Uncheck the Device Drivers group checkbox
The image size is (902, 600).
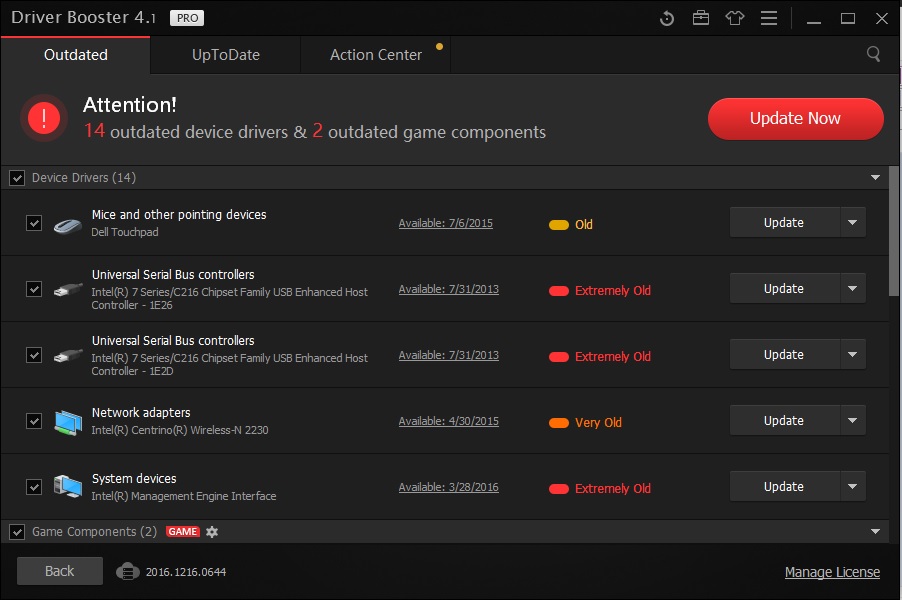click(x=17, y=178)
